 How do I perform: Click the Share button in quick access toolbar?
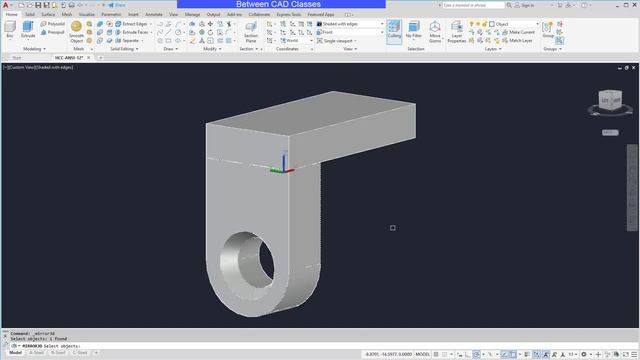tap(117, 5)
